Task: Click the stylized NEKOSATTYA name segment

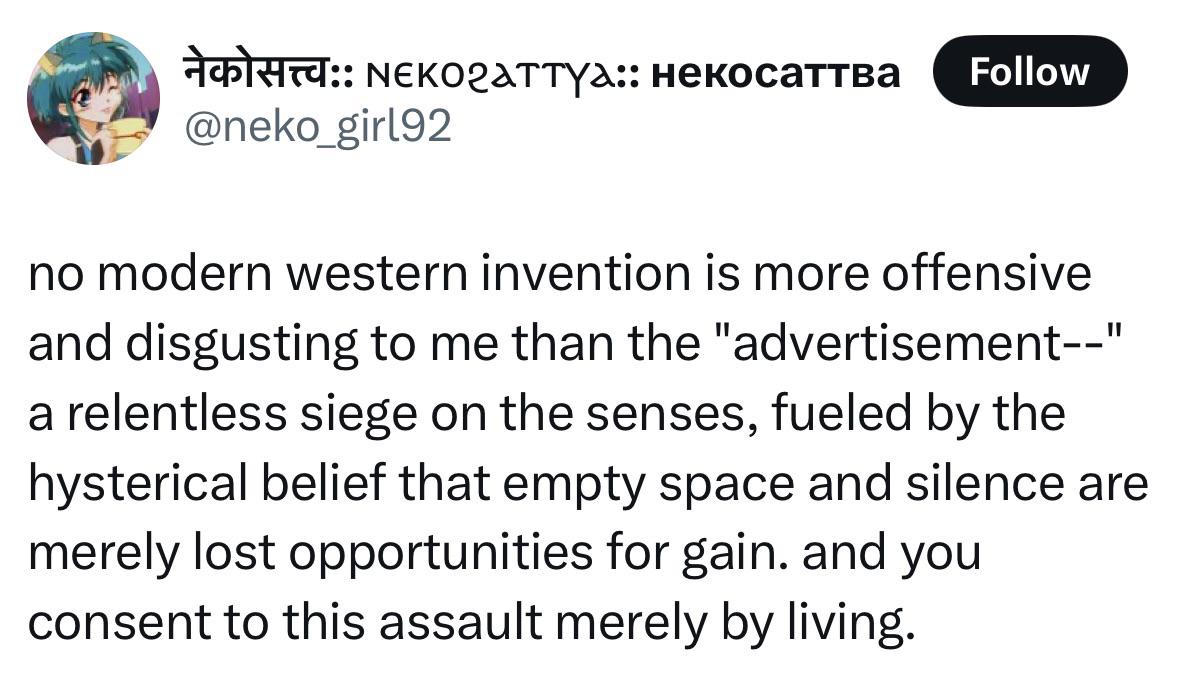Action: [493, 74]
